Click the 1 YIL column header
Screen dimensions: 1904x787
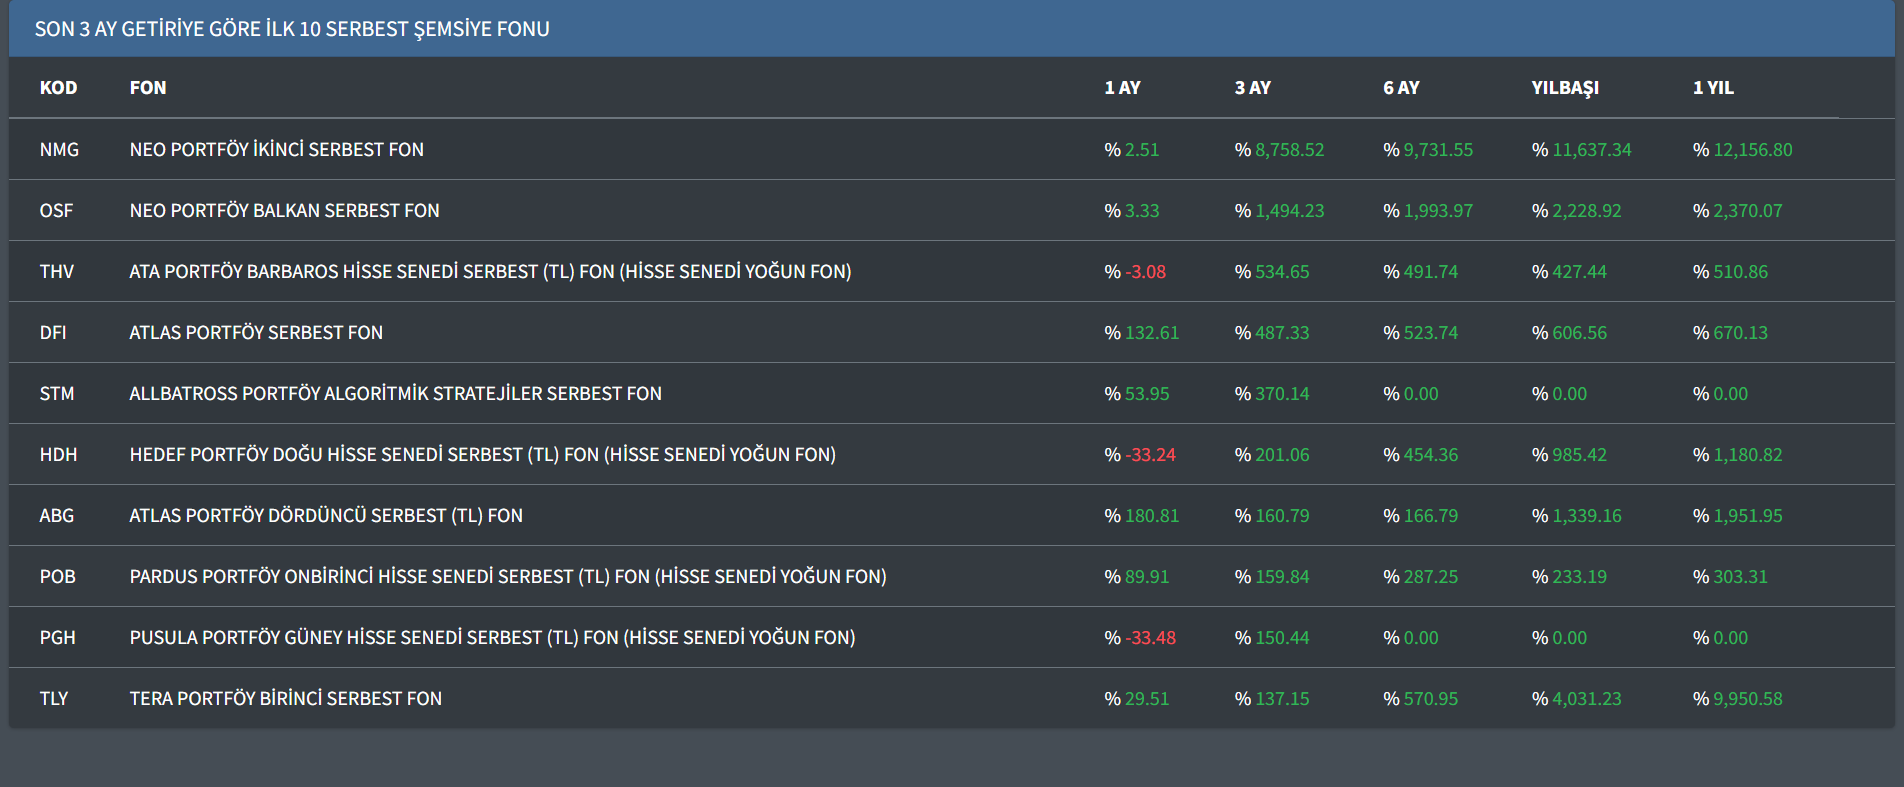(x=1713, y=88)
